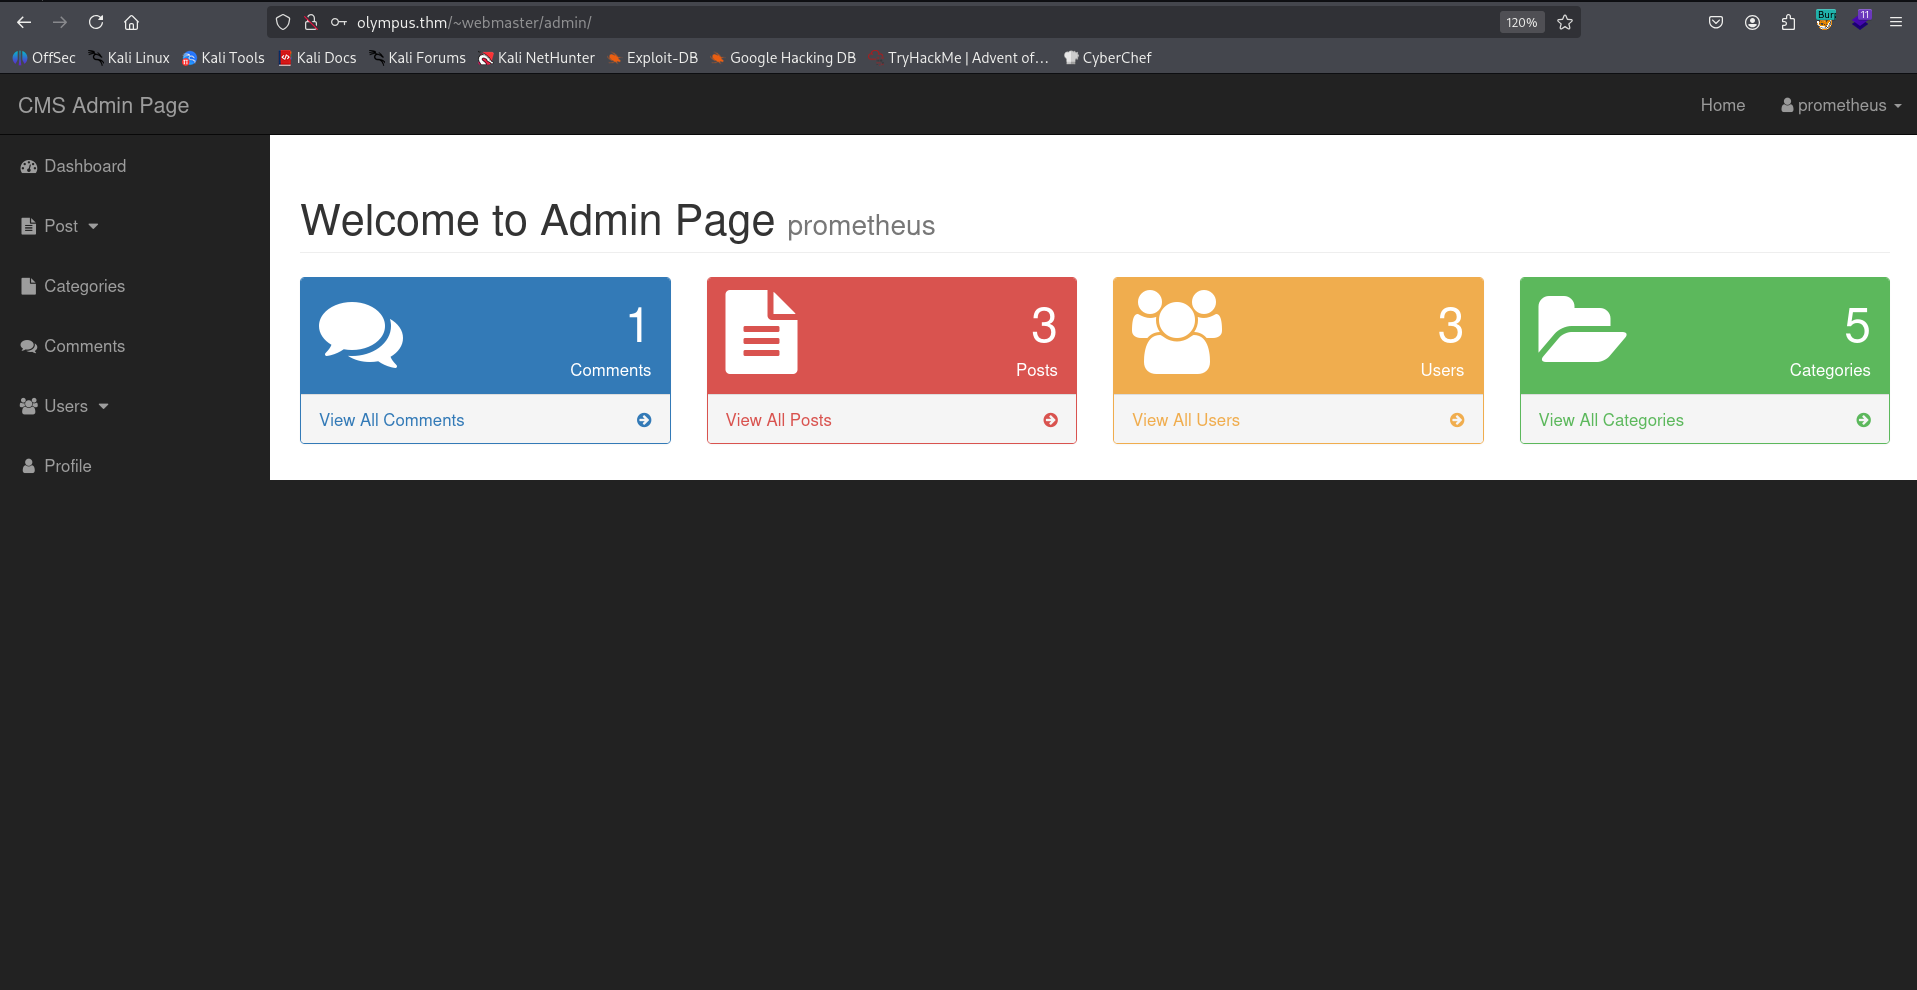Click the arrow icon on View All Posts
The image size is (1917, 990).
1050,420
